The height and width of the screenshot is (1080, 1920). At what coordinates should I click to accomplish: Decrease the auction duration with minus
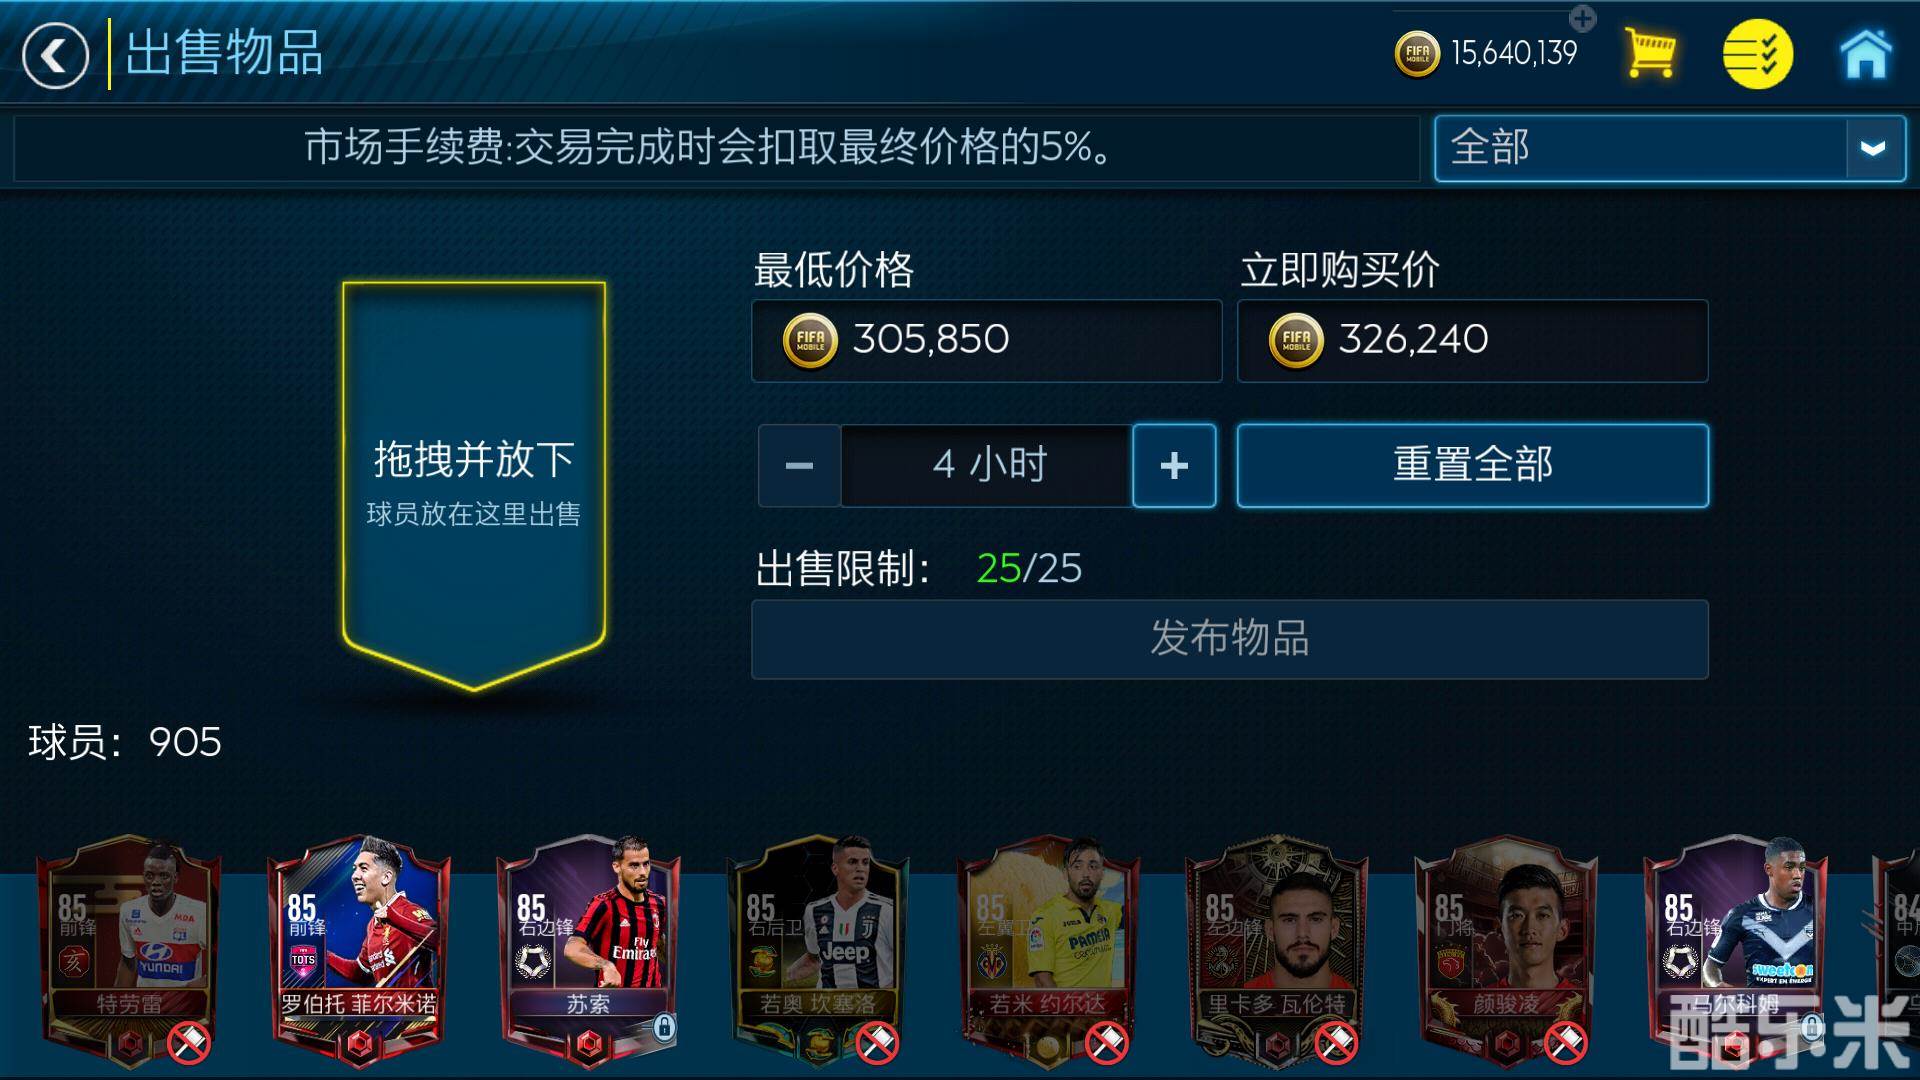[x=799, y=465]
